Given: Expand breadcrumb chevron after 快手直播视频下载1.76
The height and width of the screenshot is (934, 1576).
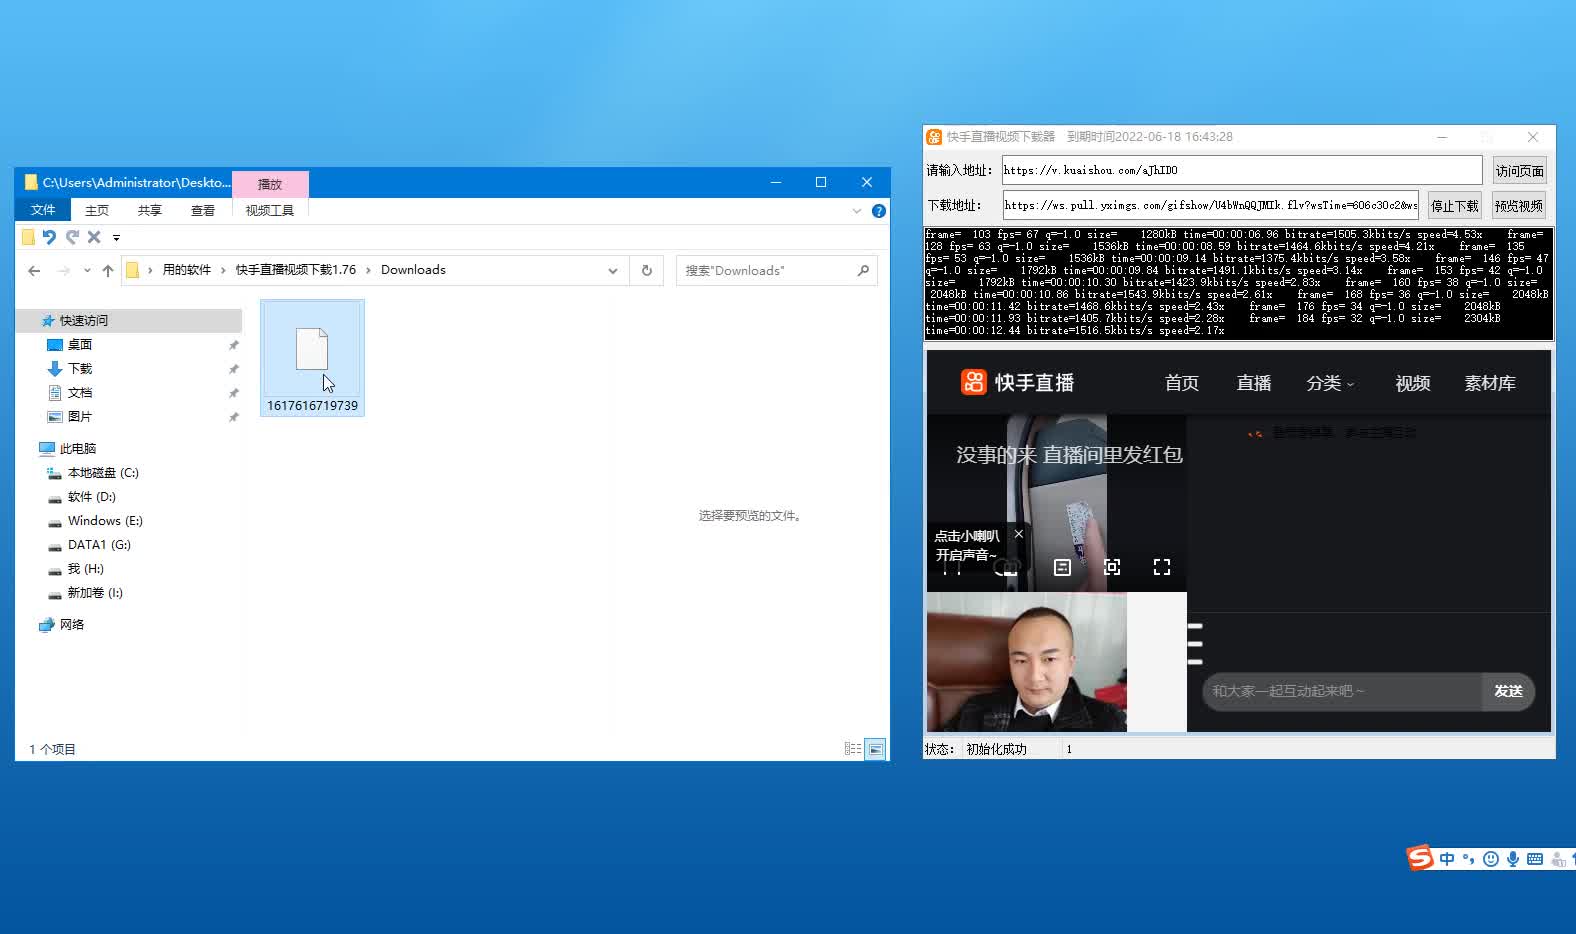Looking at the screenshot, I should [x=369, y=270].
